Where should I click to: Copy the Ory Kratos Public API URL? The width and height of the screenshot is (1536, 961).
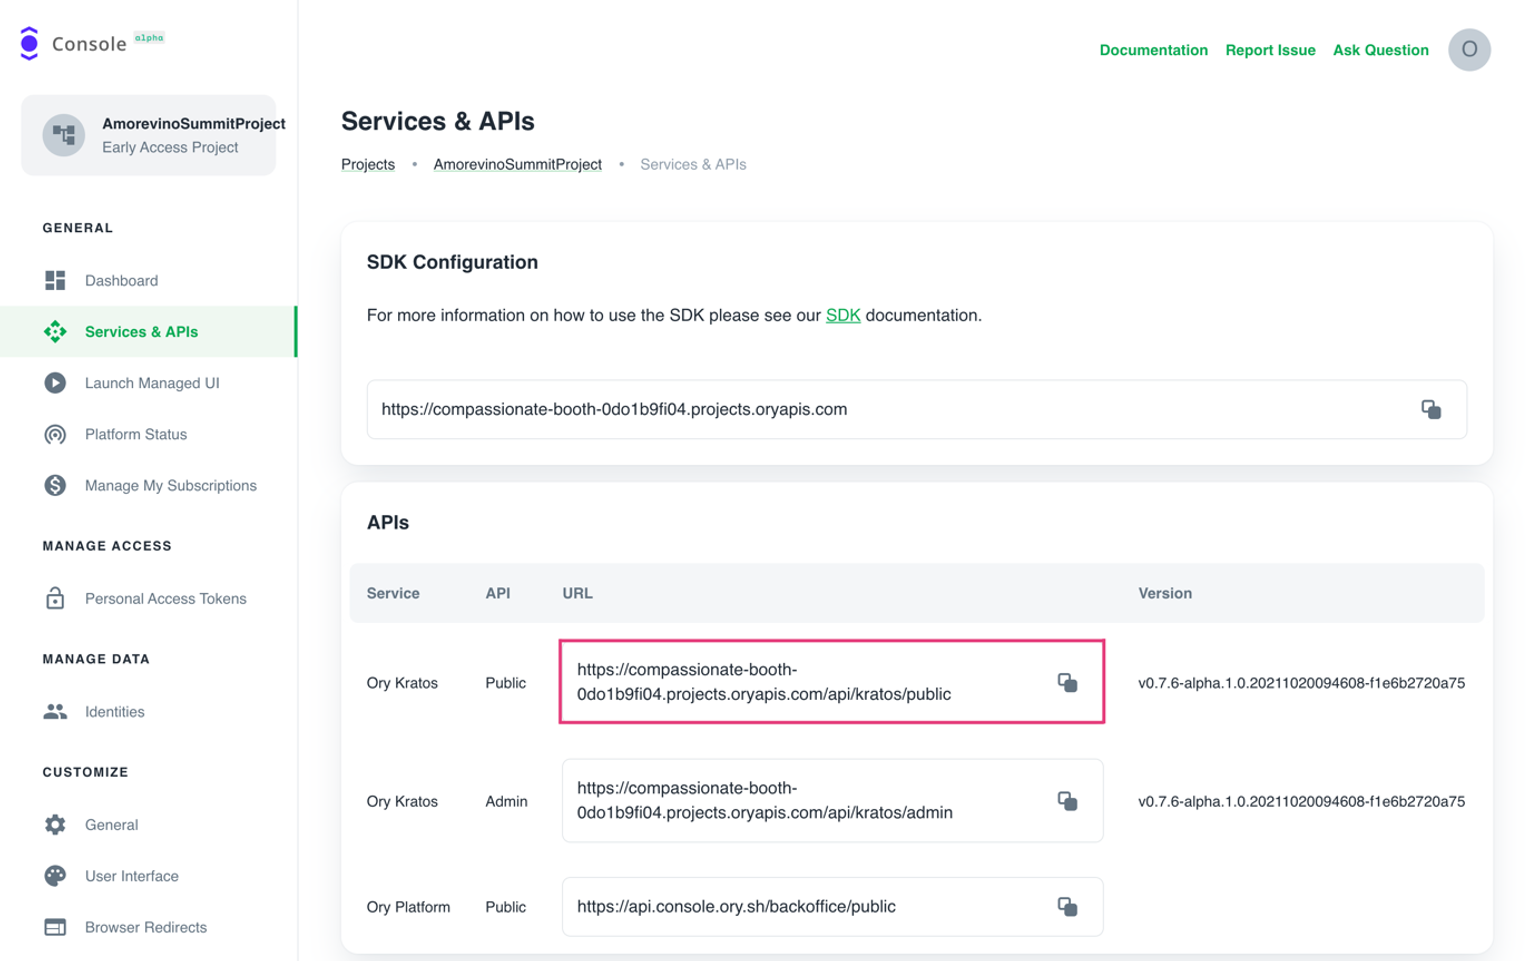click(1067, 682)
